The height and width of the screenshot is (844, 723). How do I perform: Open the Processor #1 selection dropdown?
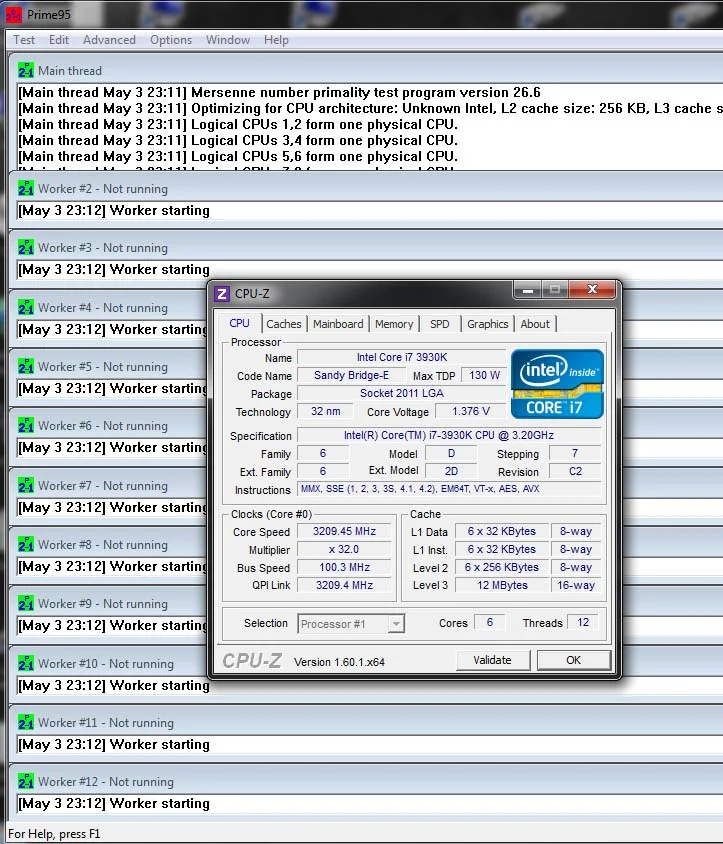coord(350,624)
